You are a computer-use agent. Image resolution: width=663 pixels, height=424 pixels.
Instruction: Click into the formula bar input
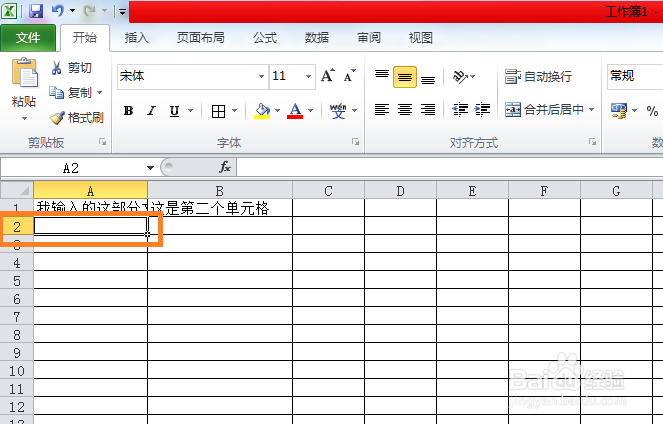pyautogui.click(x=449, y=167)
